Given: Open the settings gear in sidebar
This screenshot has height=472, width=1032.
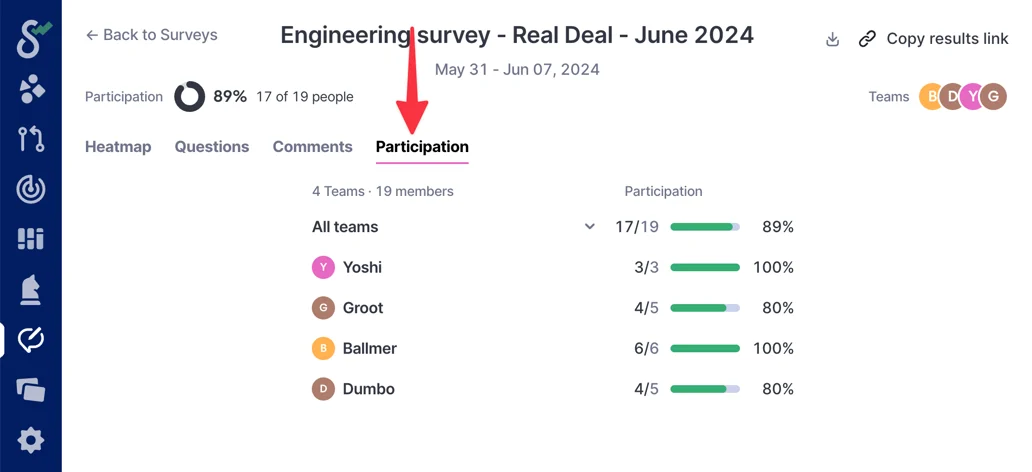Looking at the screenshot, I should tap(31, 440).
